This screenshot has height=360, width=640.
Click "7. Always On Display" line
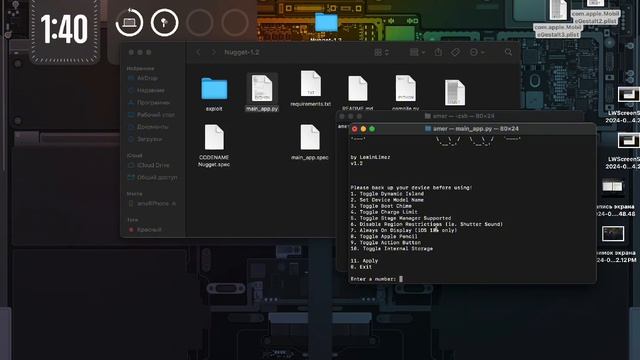404,230
